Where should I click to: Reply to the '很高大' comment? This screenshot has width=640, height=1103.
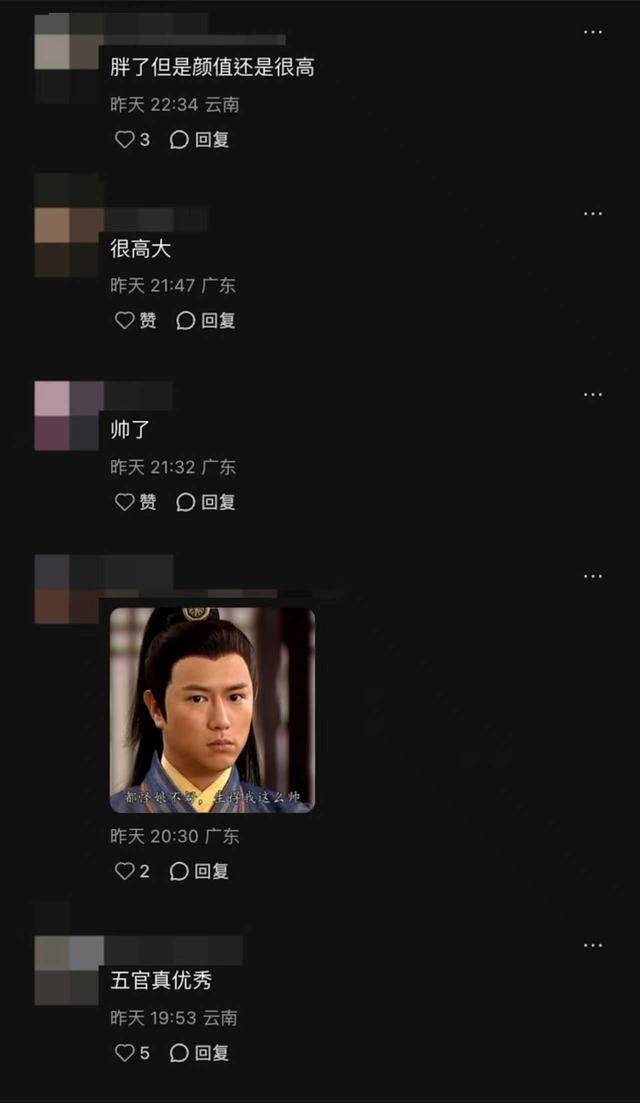click(x=205, y=321)
